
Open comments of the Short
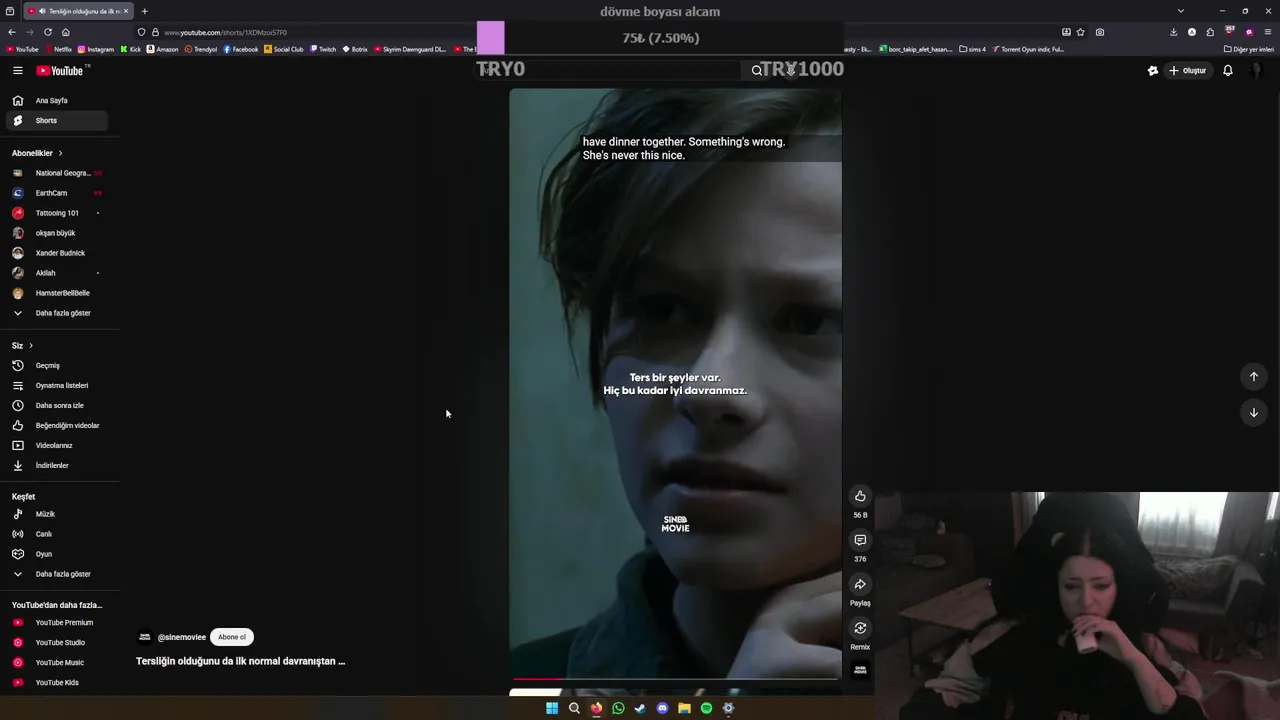(x=860, y=540)
